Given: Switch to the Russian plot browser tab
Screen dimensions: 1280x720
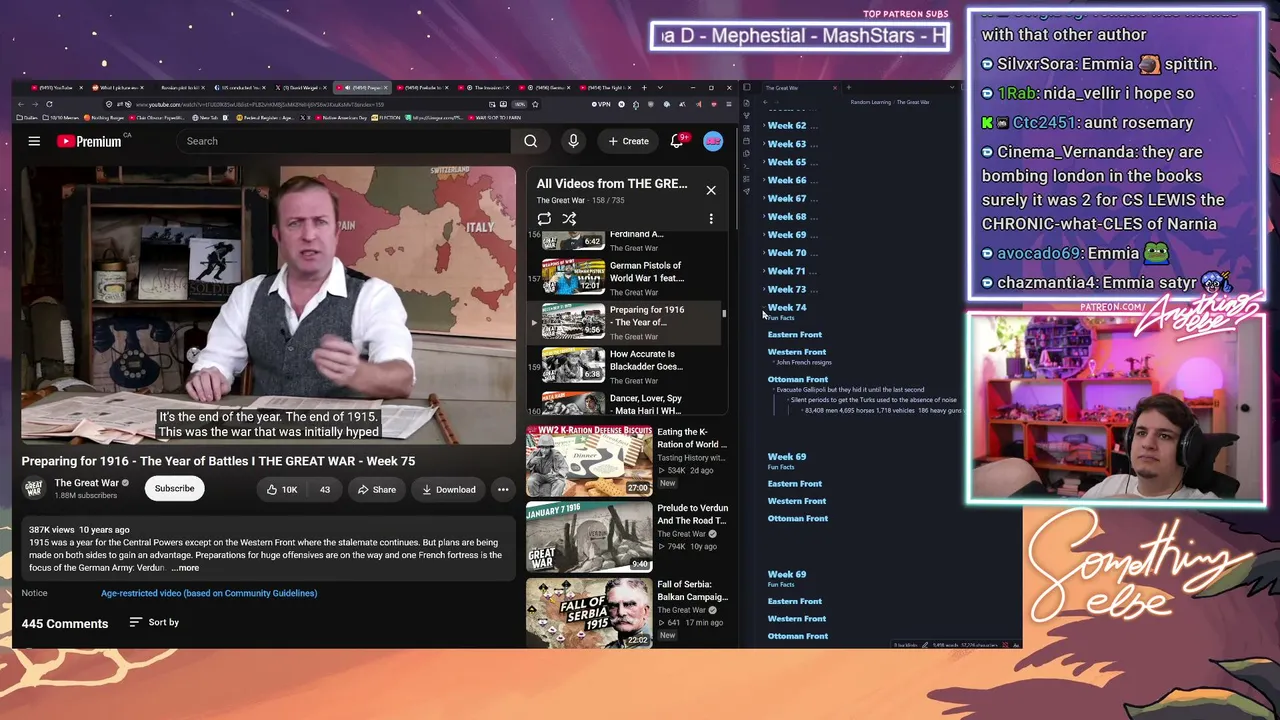Looking at the screenshot, I should pos(182,88).
